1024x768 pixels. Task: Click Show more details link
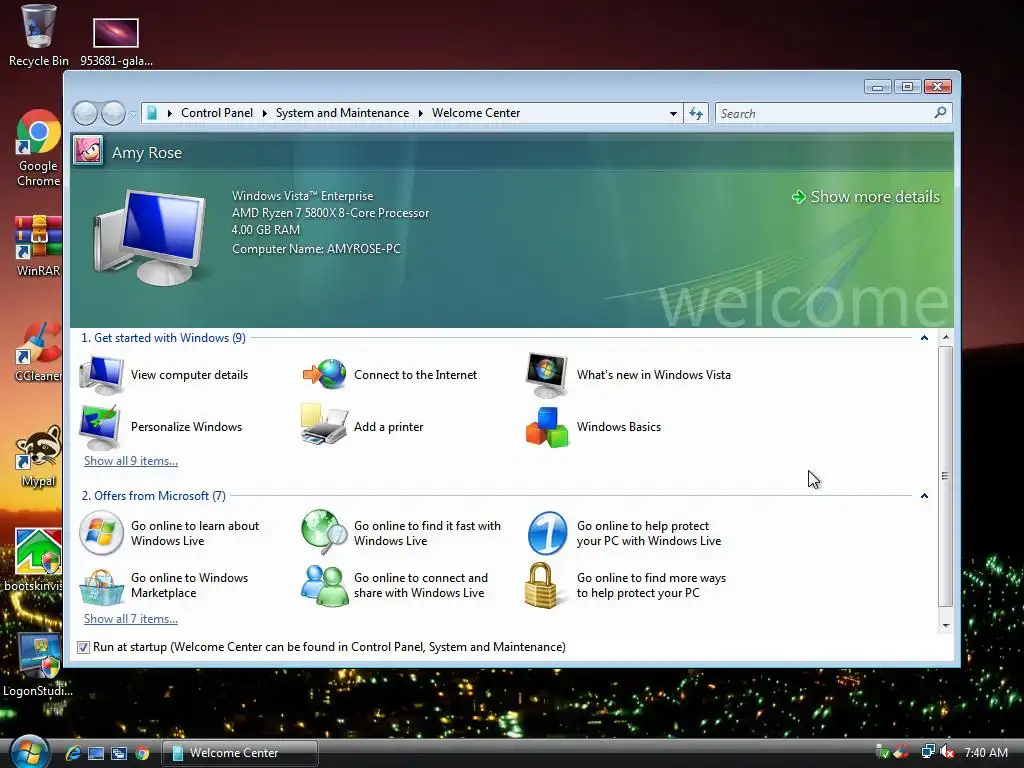[866, 197]
